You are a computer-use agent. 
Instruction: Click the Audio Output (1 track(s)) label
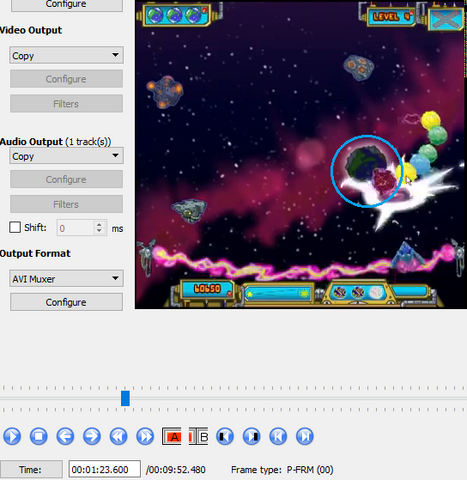[55, 142]
